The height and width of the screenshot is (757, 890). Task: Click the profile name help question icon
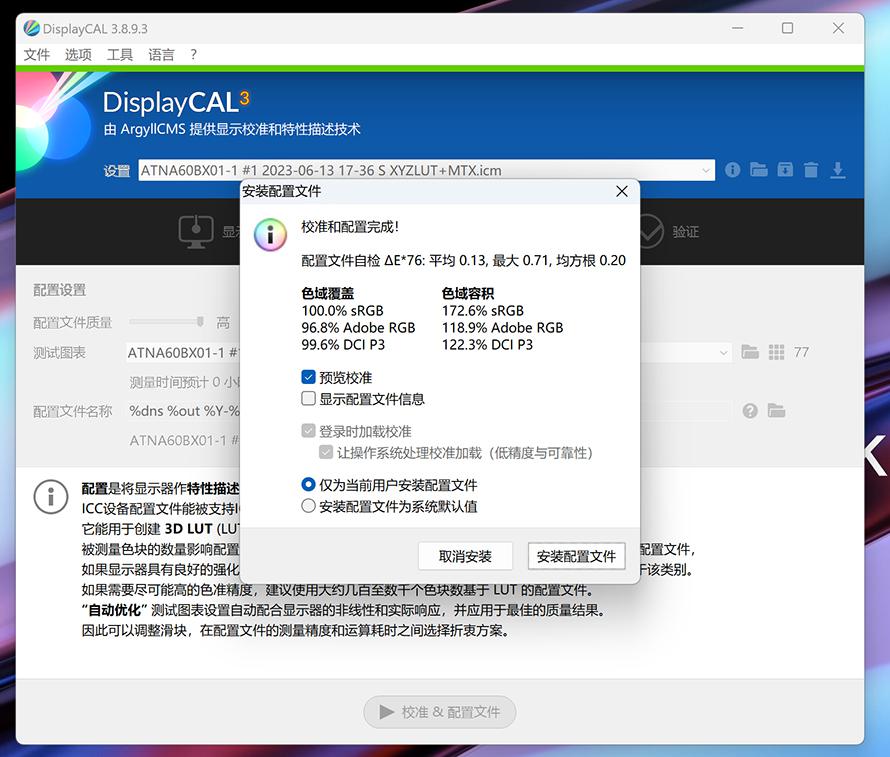[750, 410]
